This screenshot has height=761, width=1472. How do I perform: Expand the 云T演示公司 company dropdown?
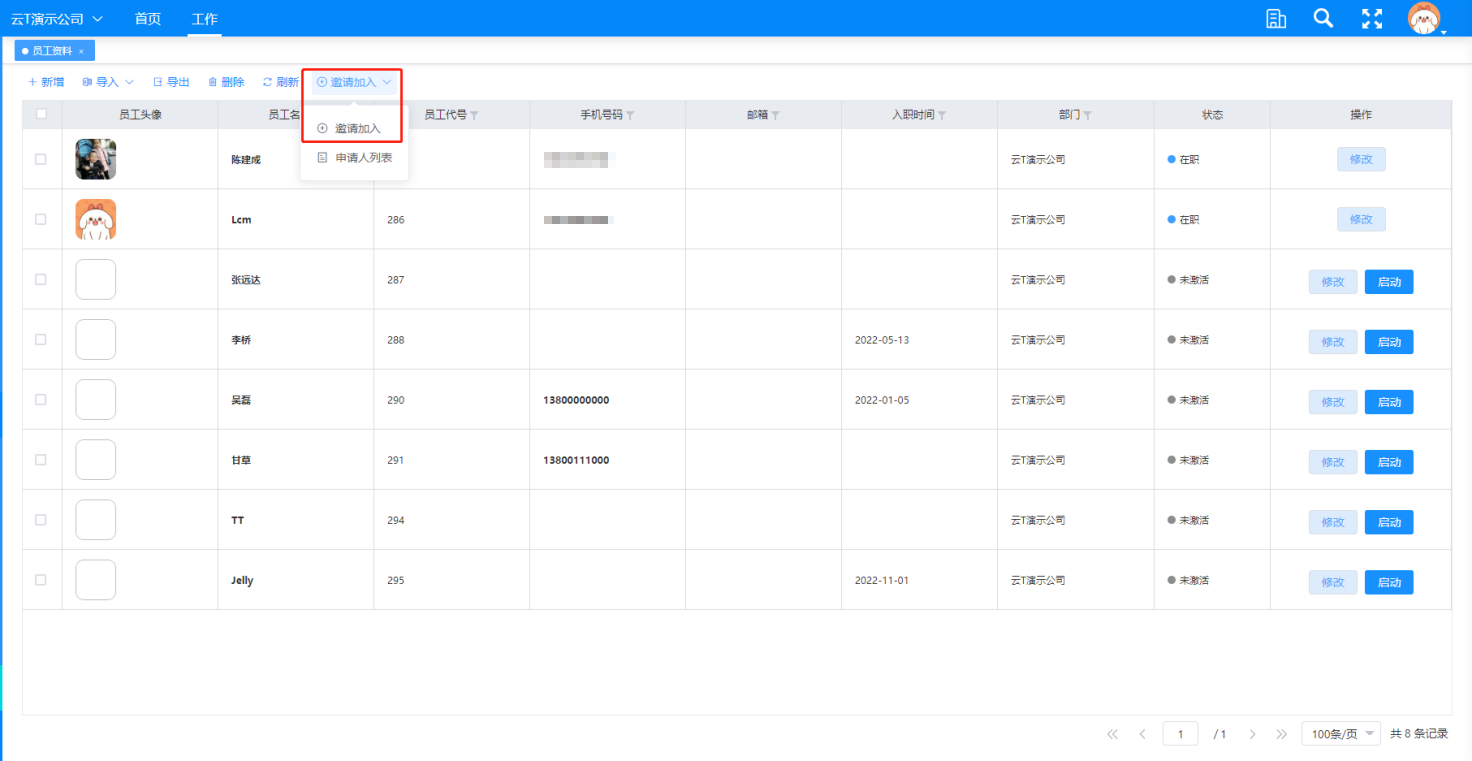(x=57, y=19)
